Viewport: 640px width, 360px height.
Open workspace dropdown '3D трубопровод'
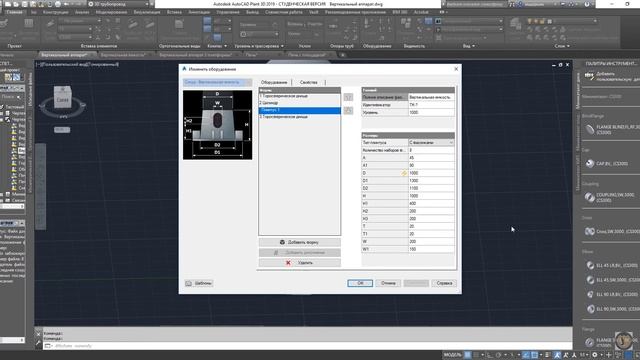point(118,4)
